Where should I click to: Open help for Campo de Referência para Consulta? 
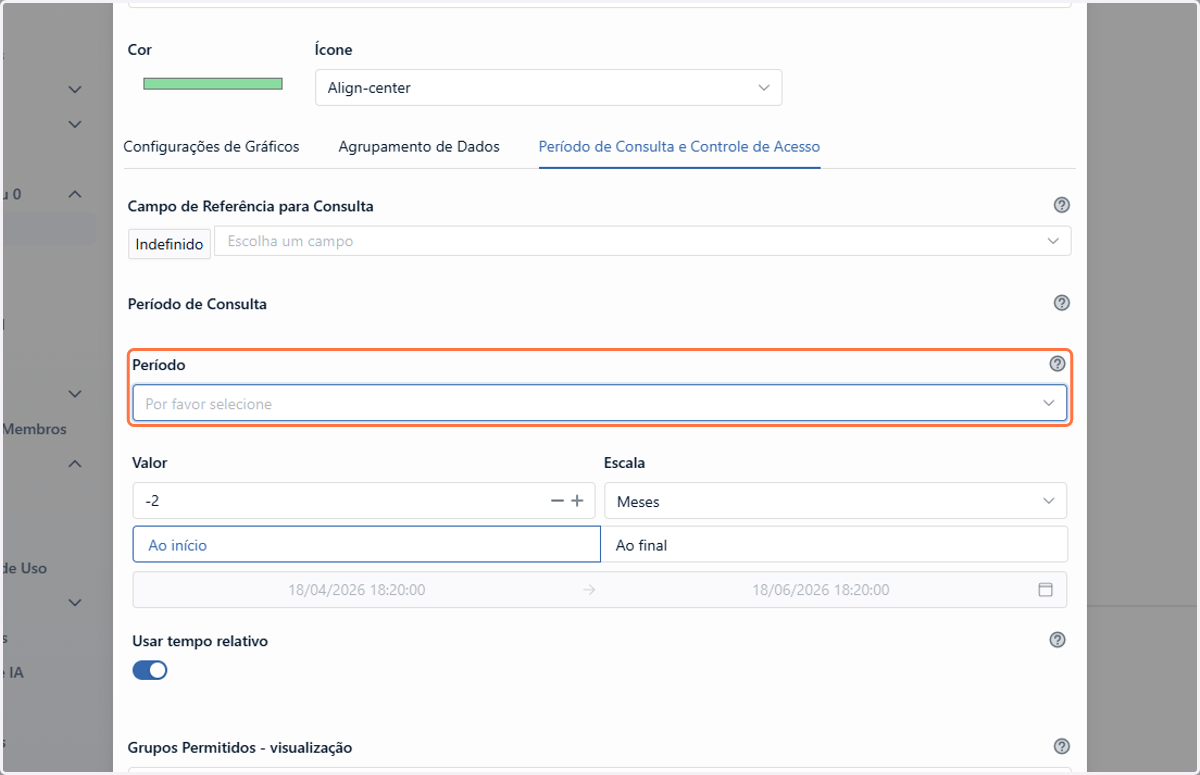click(x=1062, y=205)
